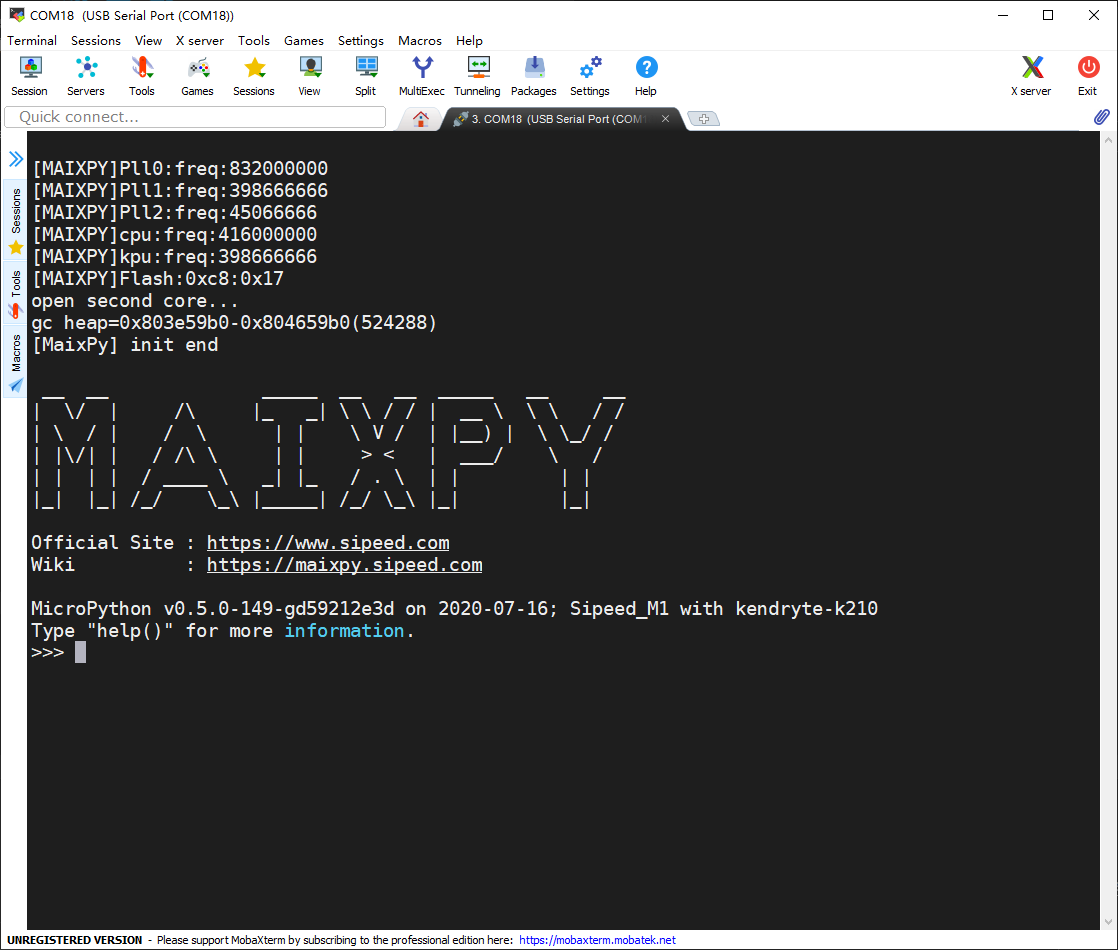Open the X server menu
Image resolution: width=1118 pixels, height=950 pixels.
200,41
